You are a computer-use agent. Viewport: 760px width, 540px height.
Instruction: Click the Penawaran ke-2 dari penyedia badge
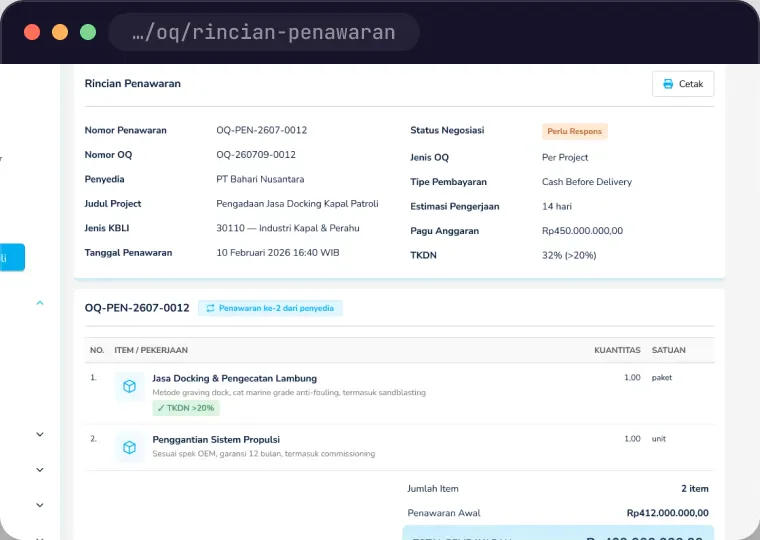pos(270,308)
